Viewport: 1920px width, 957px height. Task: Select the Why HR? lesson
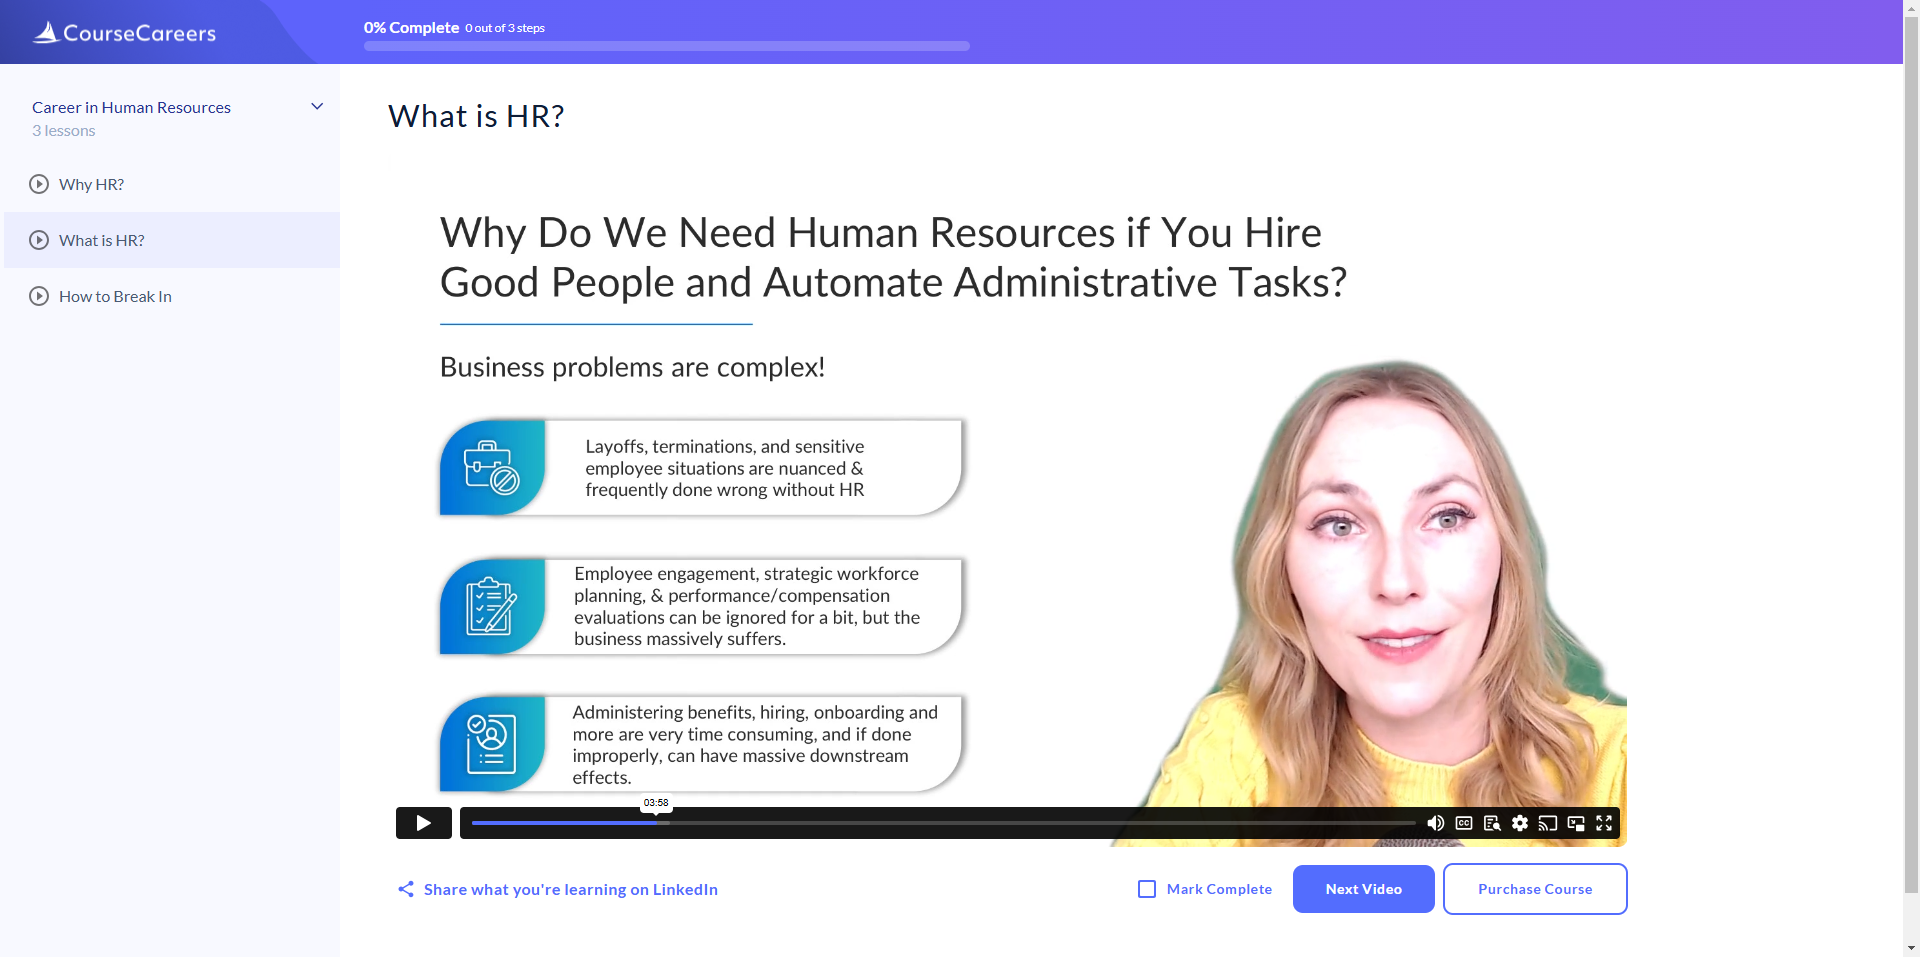click(x=91, y=184)
